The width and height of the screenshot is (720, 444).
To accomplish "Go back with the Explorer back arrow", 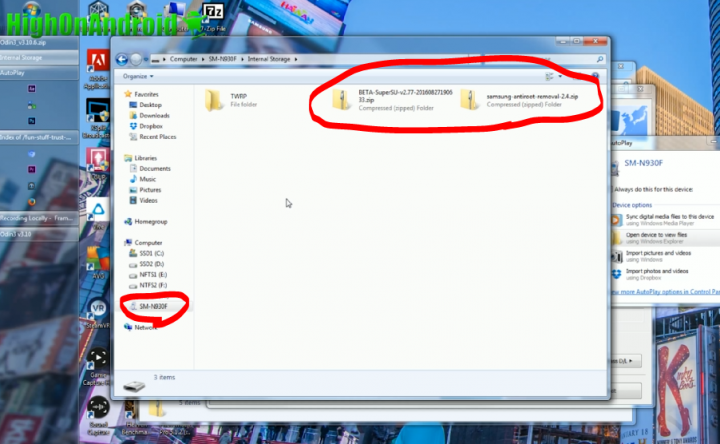I will pos(122,59).
